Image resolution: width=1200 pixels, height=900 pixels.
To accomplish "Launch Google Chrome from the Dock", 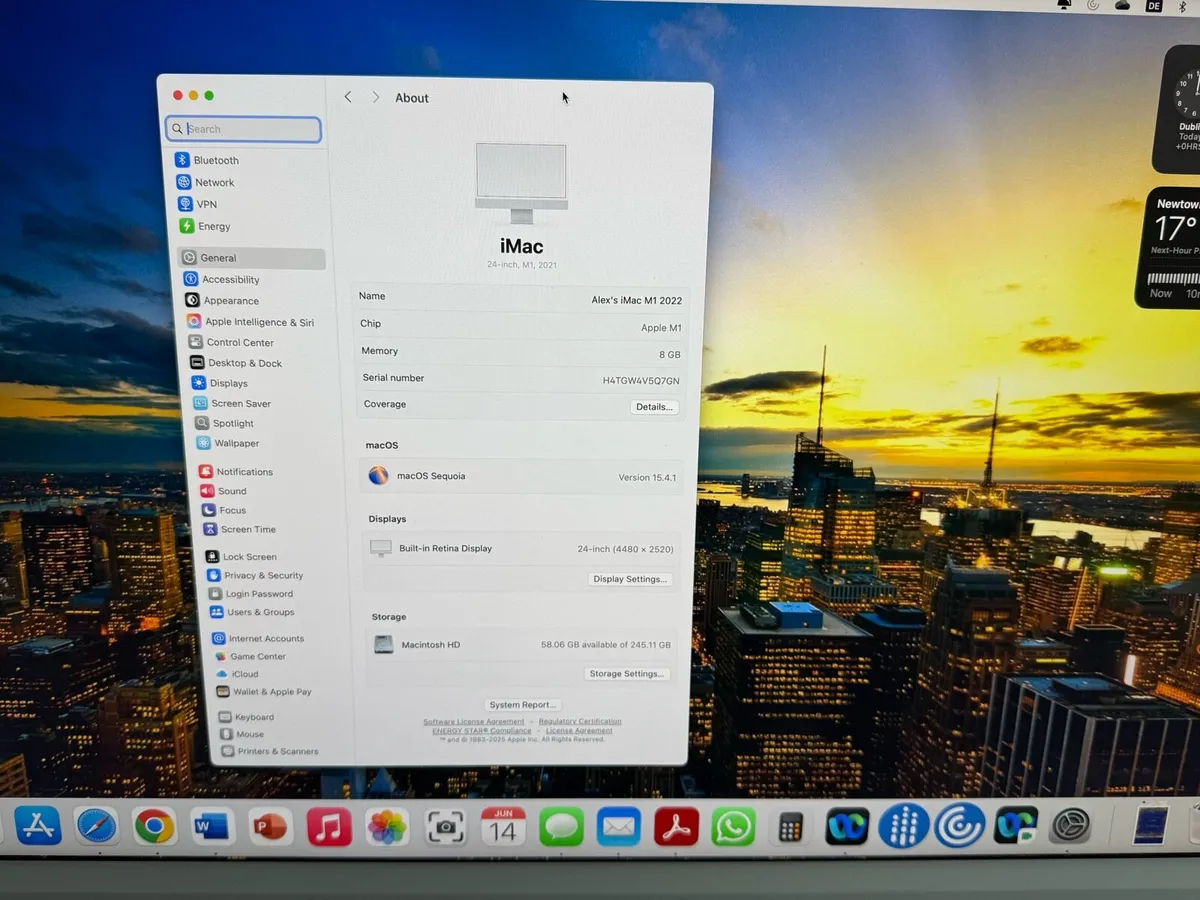I will (x=154, y=827).
